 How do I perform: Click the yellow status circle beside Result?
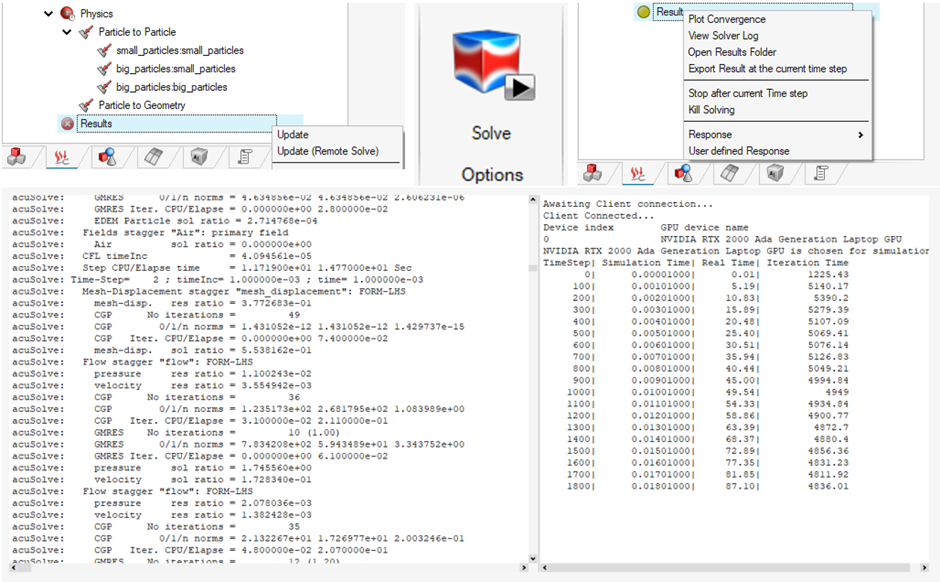(x=643, y=12)
